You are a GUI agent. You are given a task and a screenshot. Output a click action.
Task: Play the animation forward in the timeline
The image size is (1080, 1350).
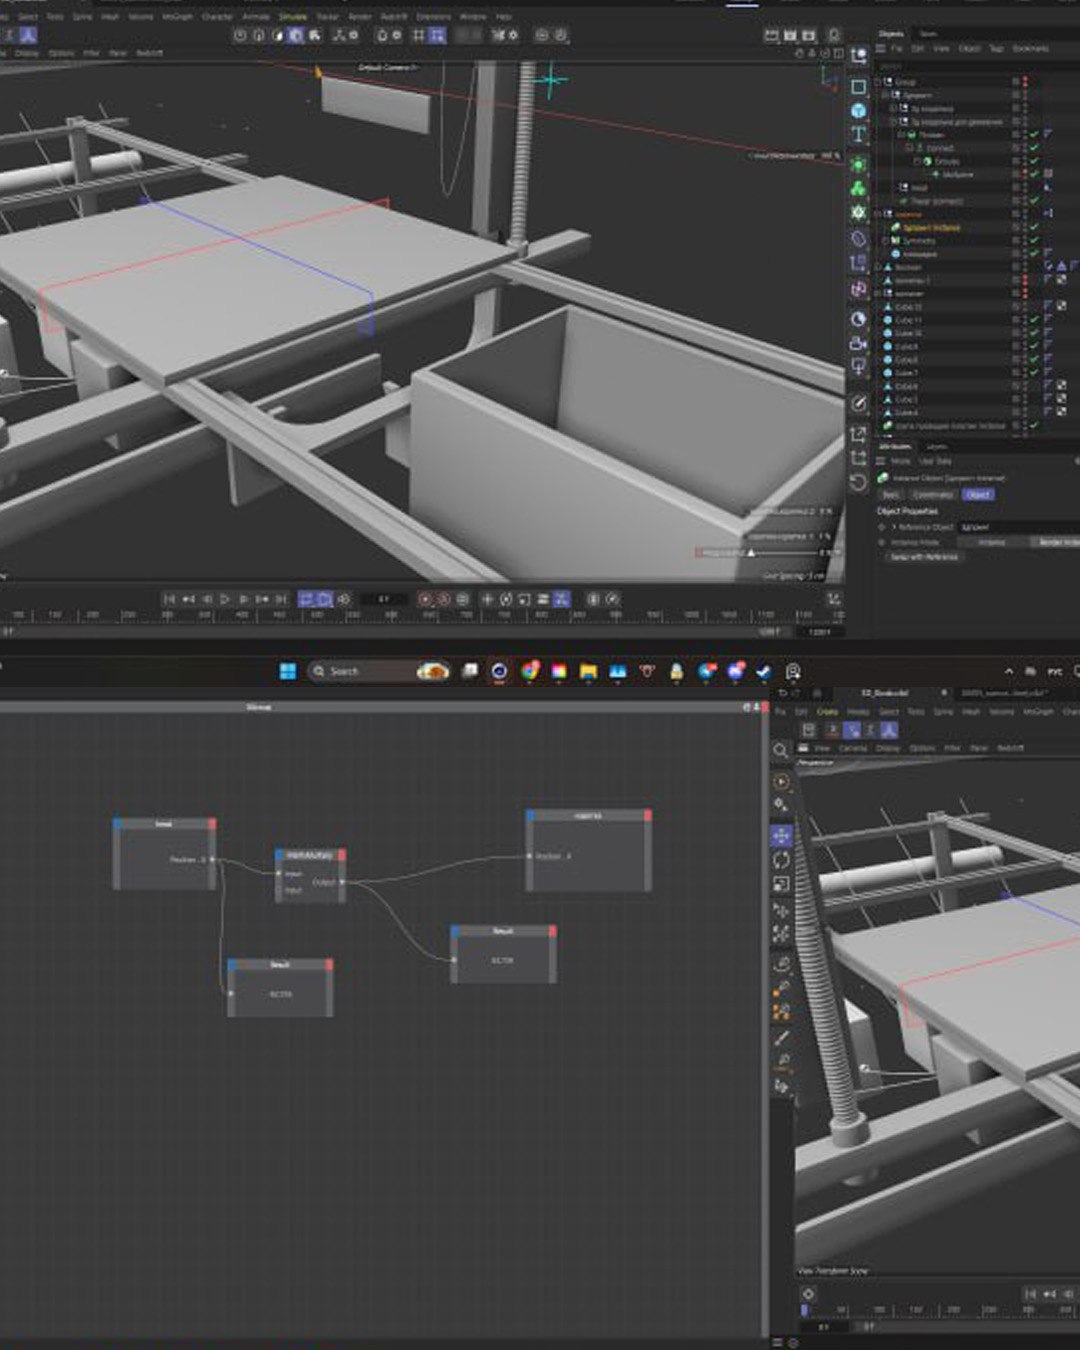click(x=225, y=599)
